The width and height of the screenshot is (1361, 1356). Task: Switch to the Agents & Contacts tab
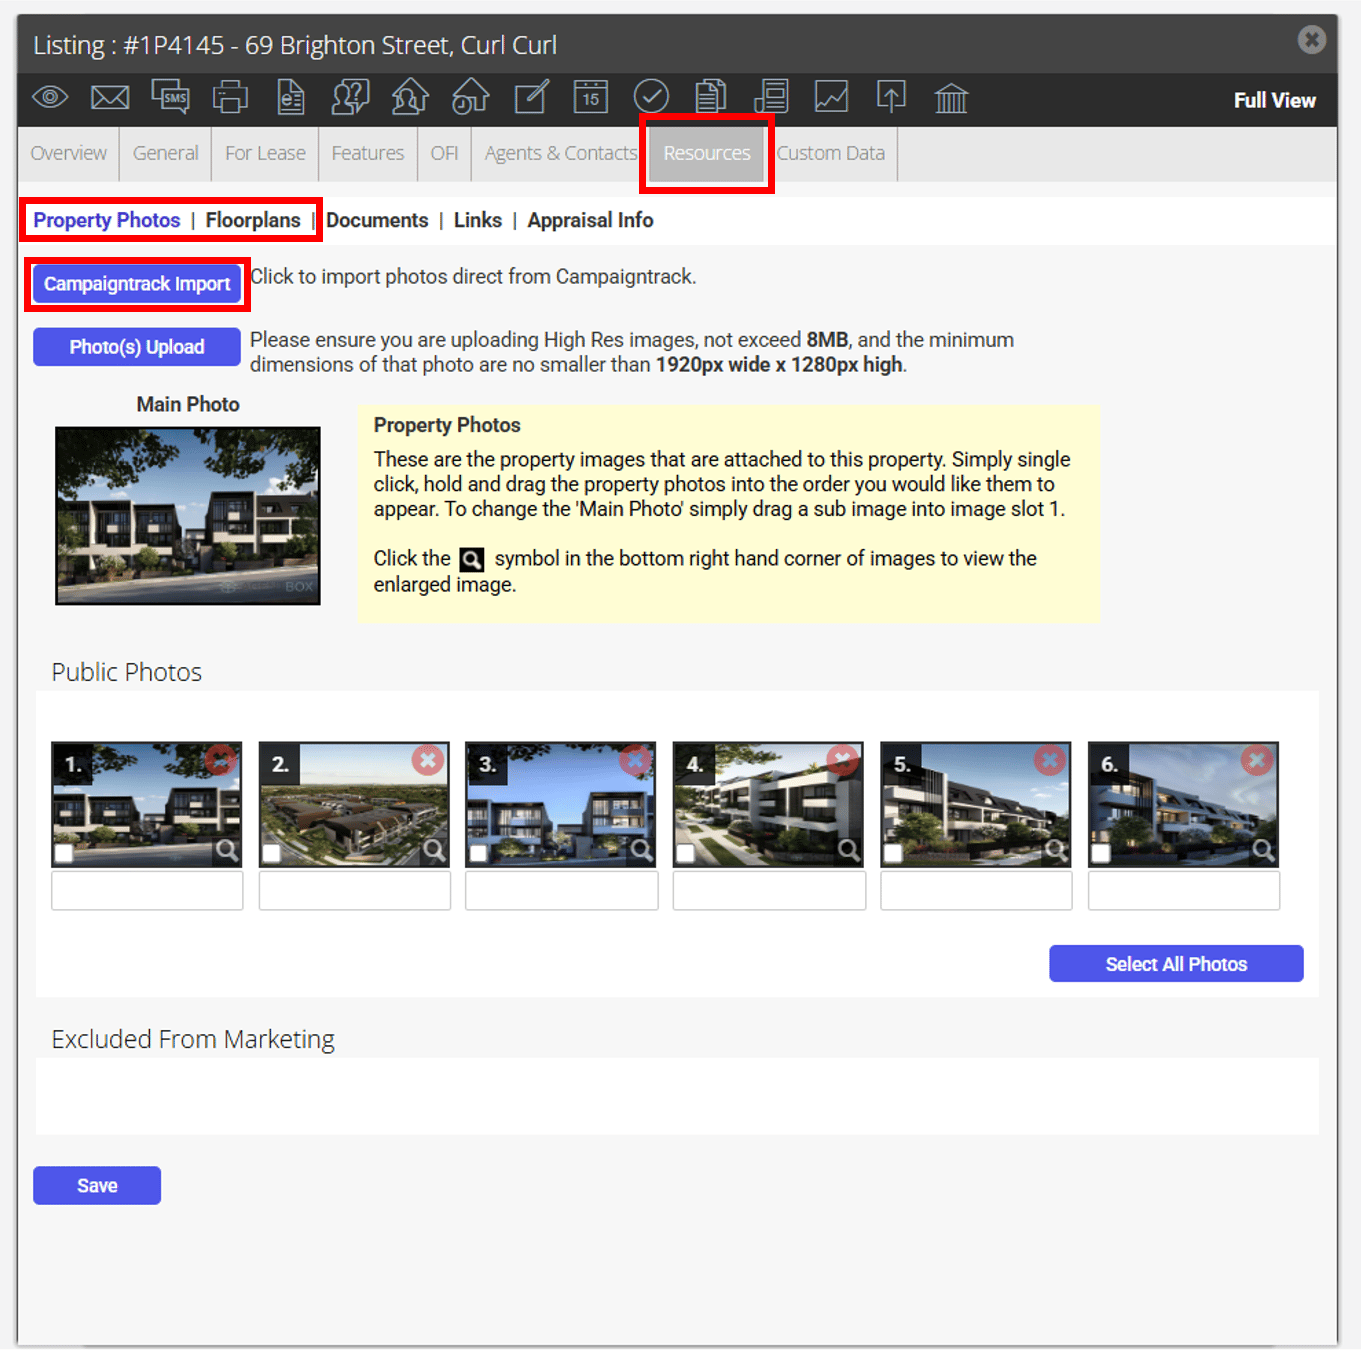tap(561, 153)
